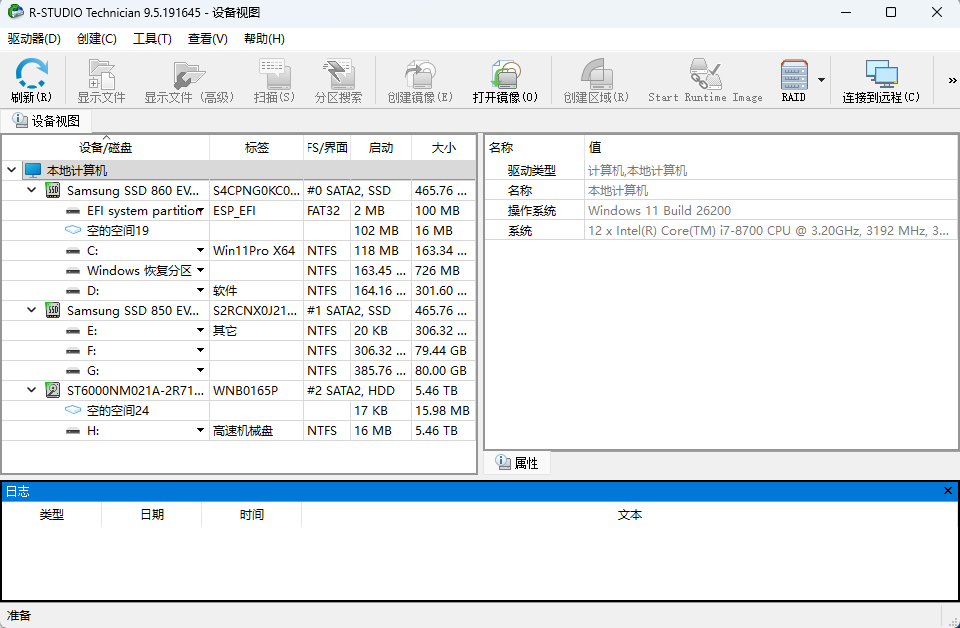This screenshot has width=960, height=628.
Task: Select the 属性 properties tab
Action: click(517, 462)
